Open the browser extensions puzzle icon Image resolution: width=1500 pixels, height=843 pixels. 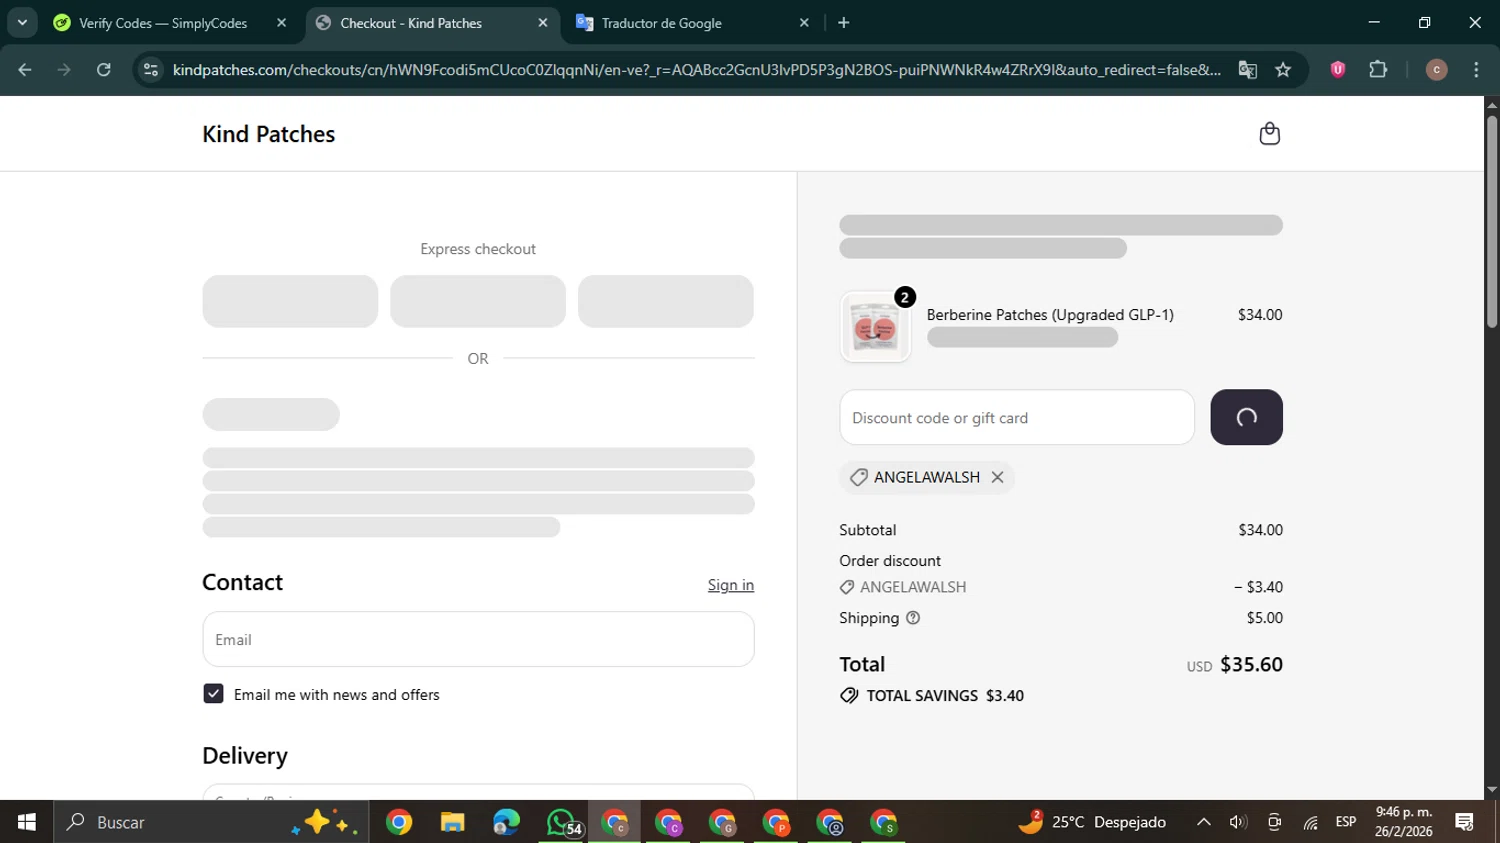[x=1378, y=70]
